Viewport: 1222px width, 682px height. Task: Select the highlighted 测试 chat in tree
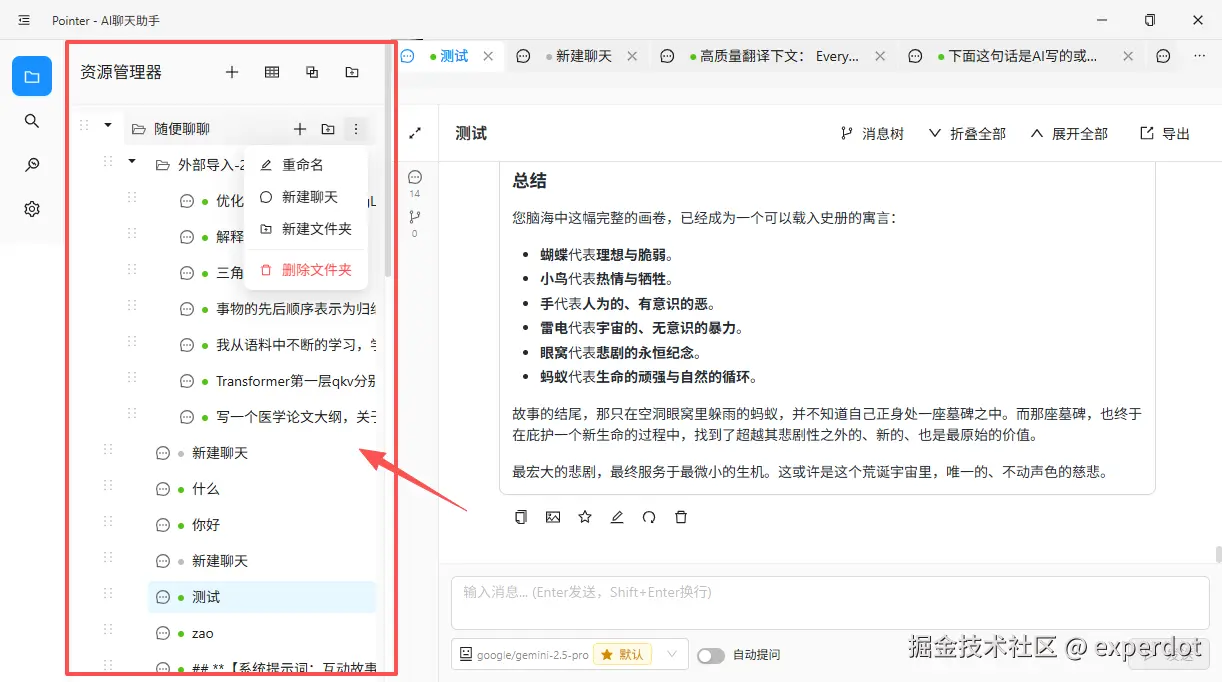click(262, 597)
